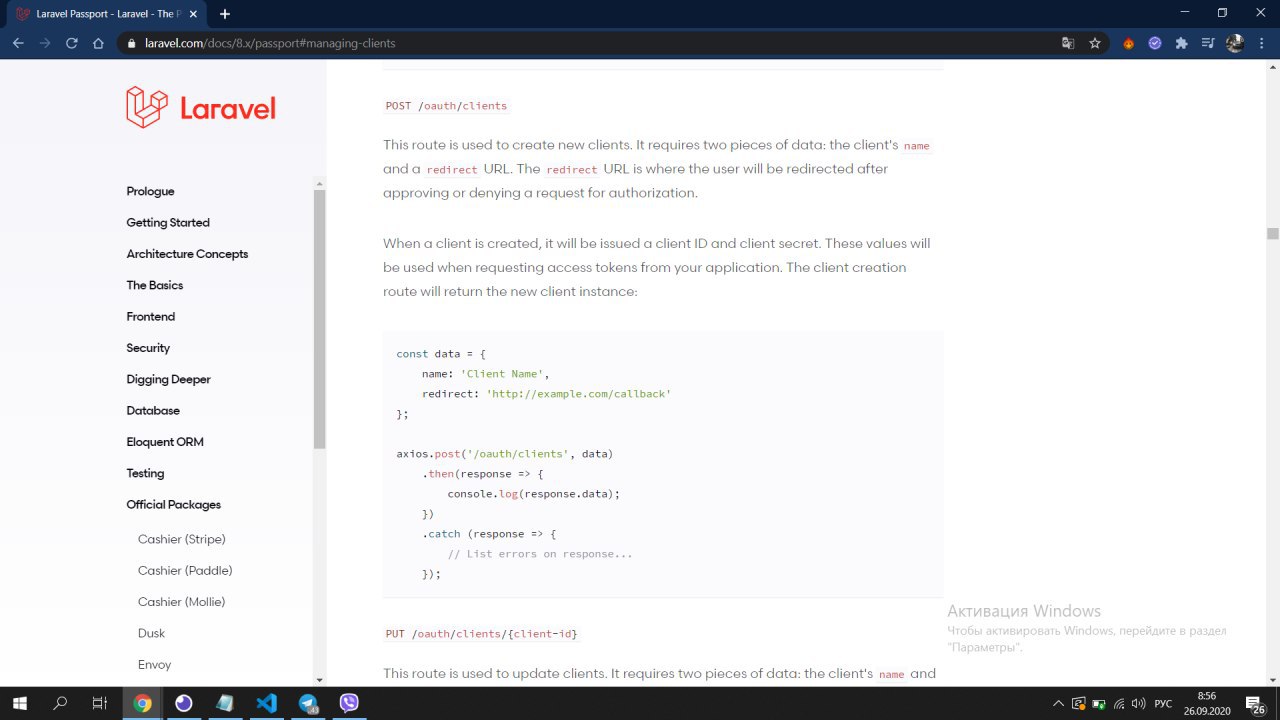This screenshot has width=1280, height=720.
Task: Click the Laravel logo in the sidebar
Action: point(201,107)
